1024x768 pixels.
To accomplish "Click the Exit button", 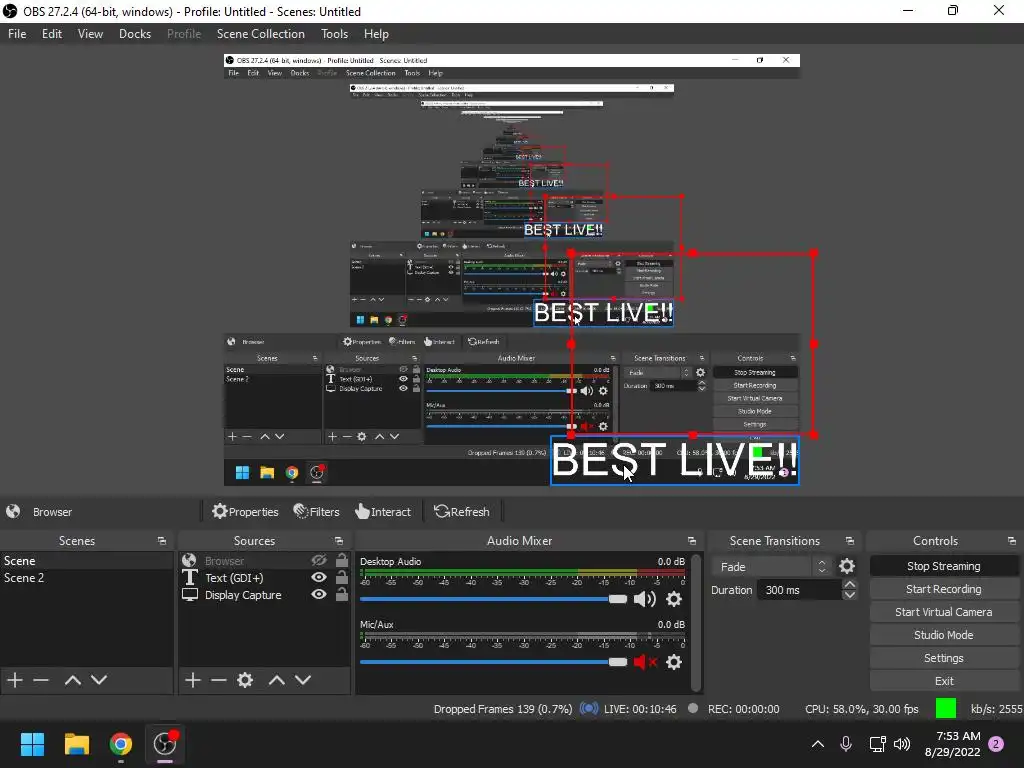I will tap(944, 680).
